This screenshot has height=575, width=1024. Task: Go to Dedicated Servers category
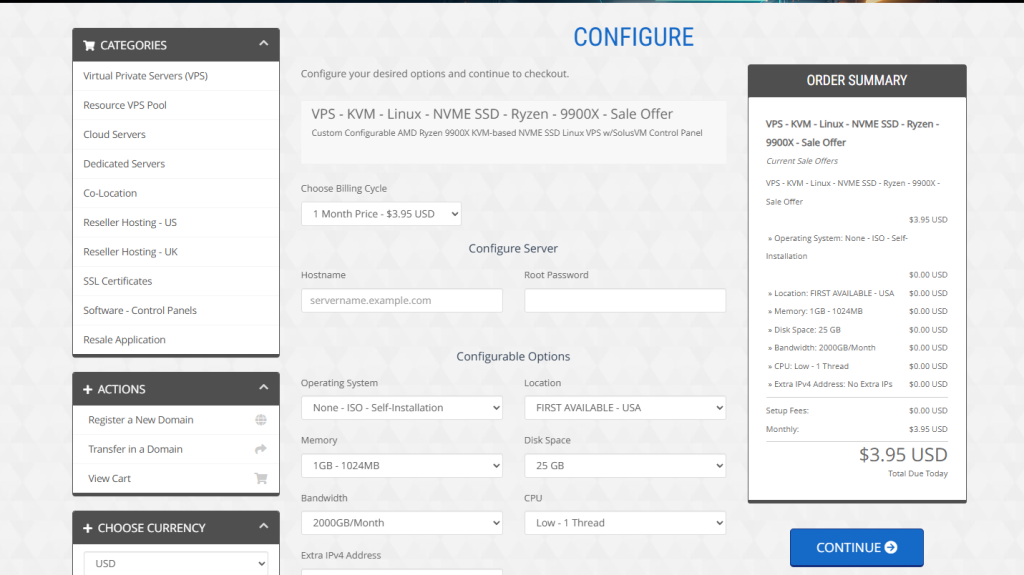(124, 164)
